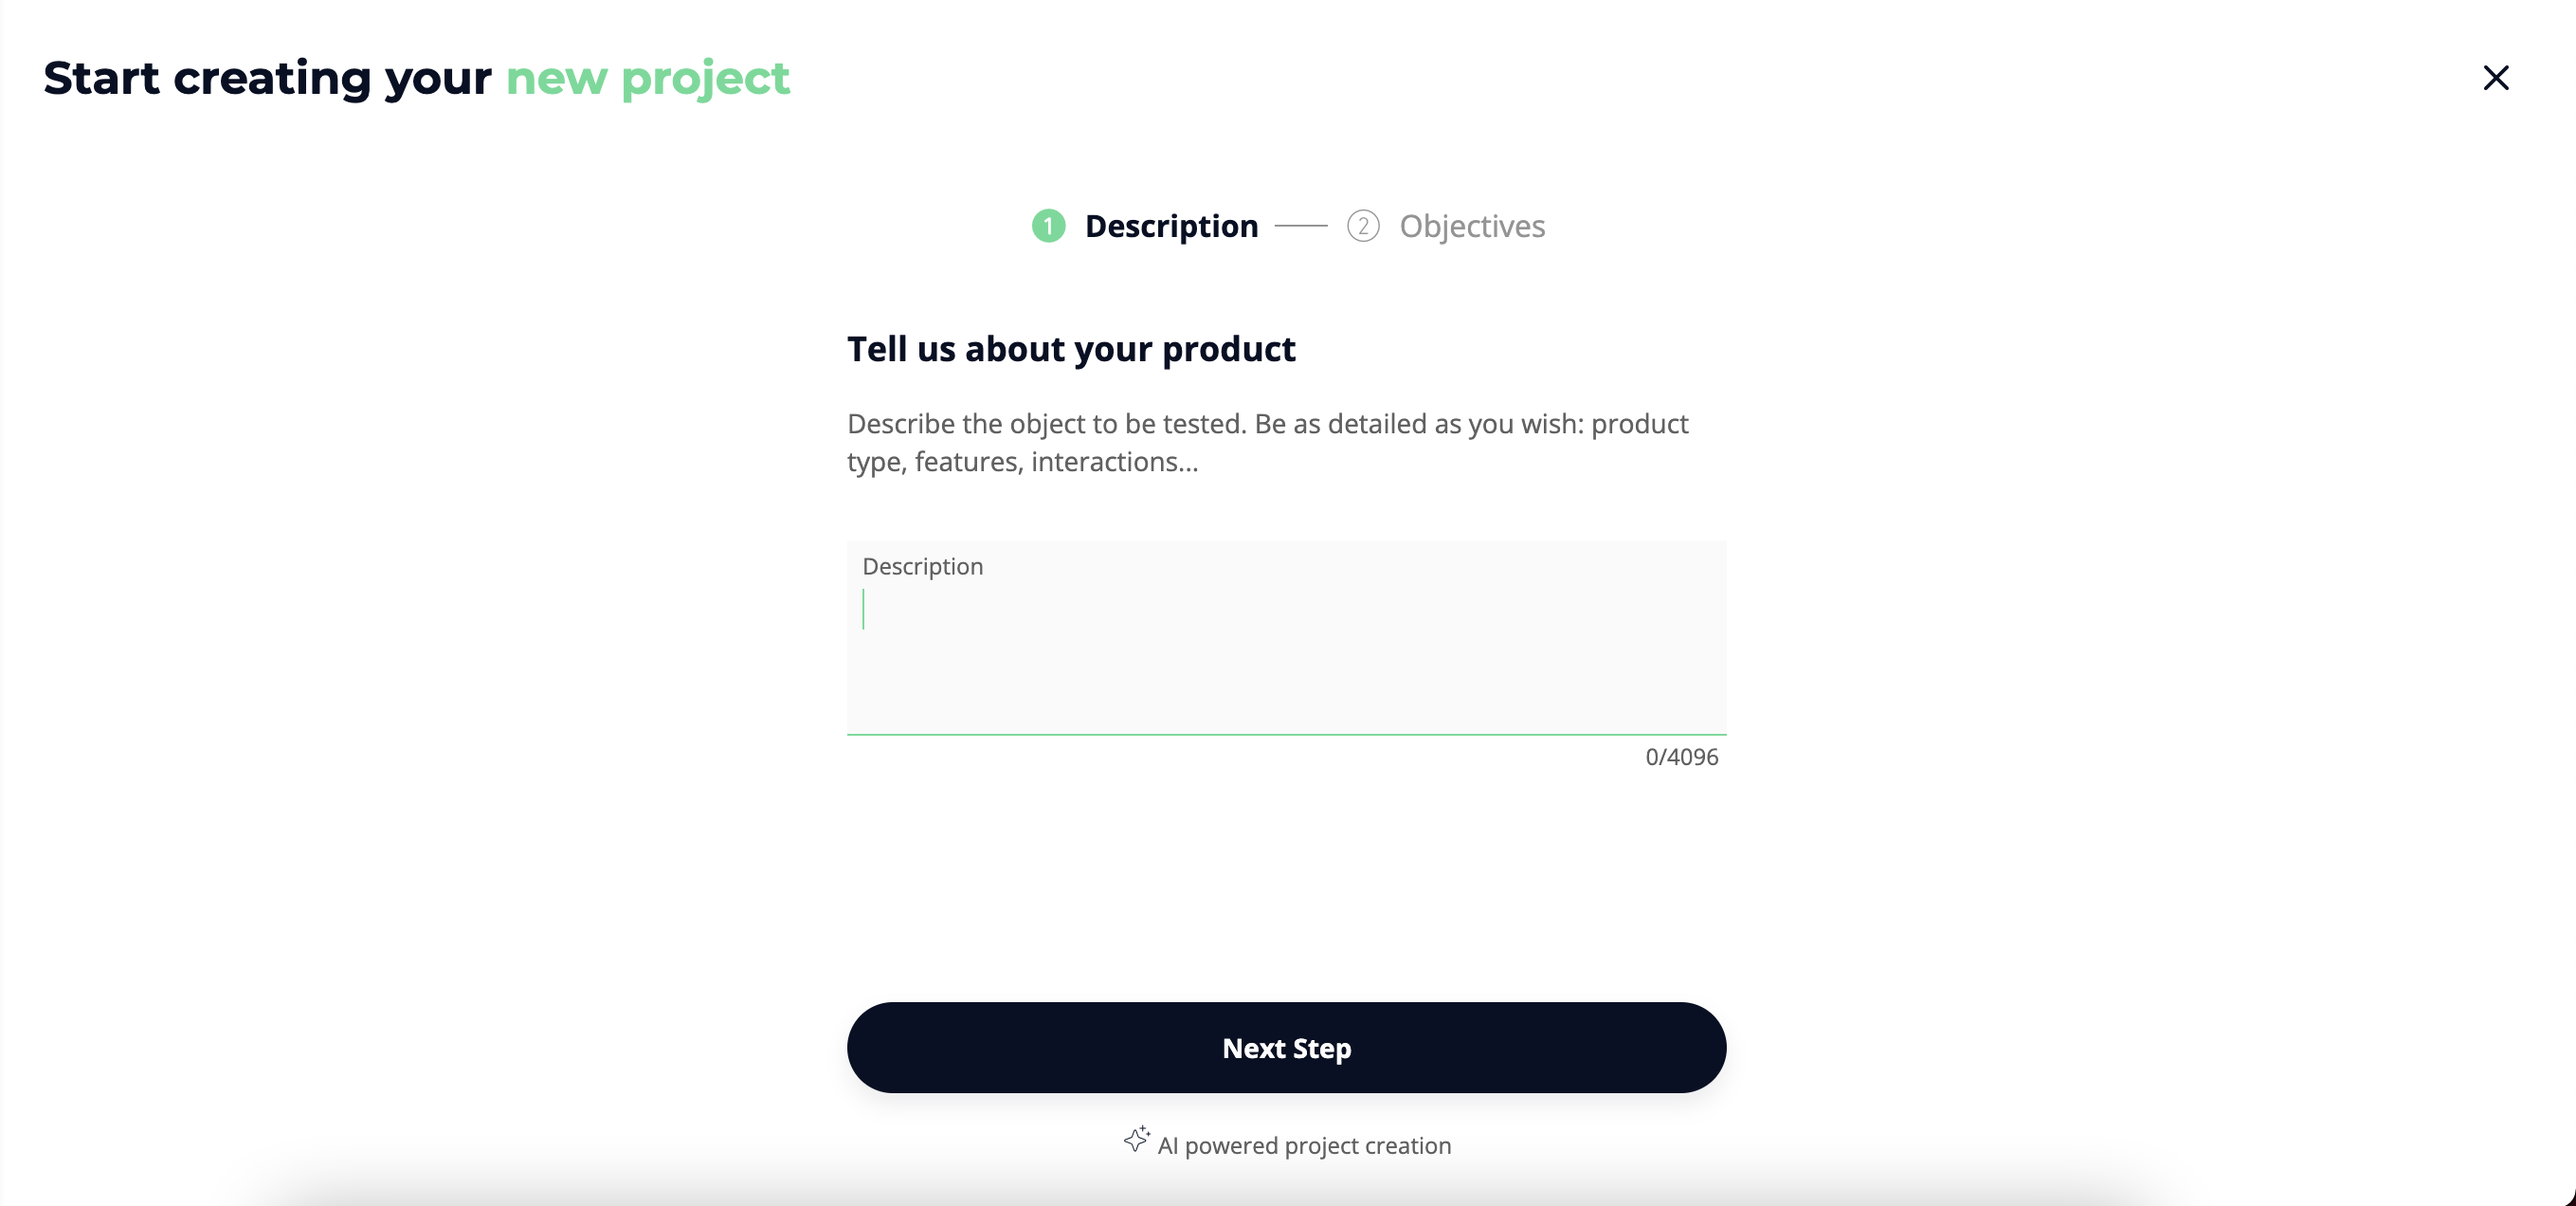This screenshot has width=2576, height=1206.
Task: Click the step 2 circle indicator
Action: 1363,226
